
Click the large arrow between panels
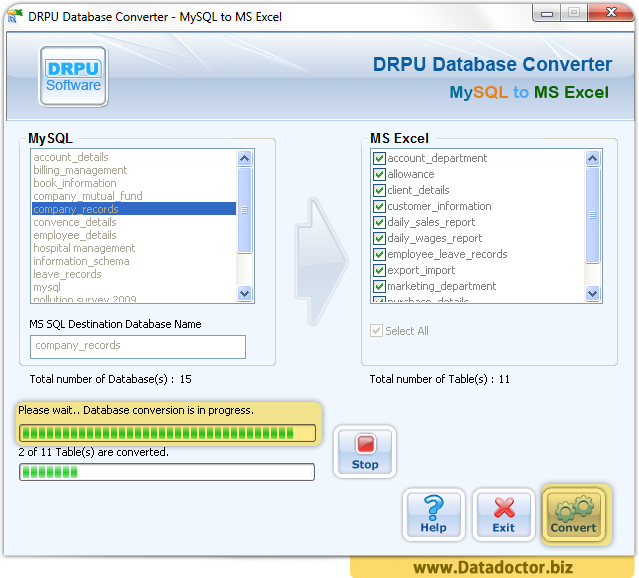click(x=322, y=261)
